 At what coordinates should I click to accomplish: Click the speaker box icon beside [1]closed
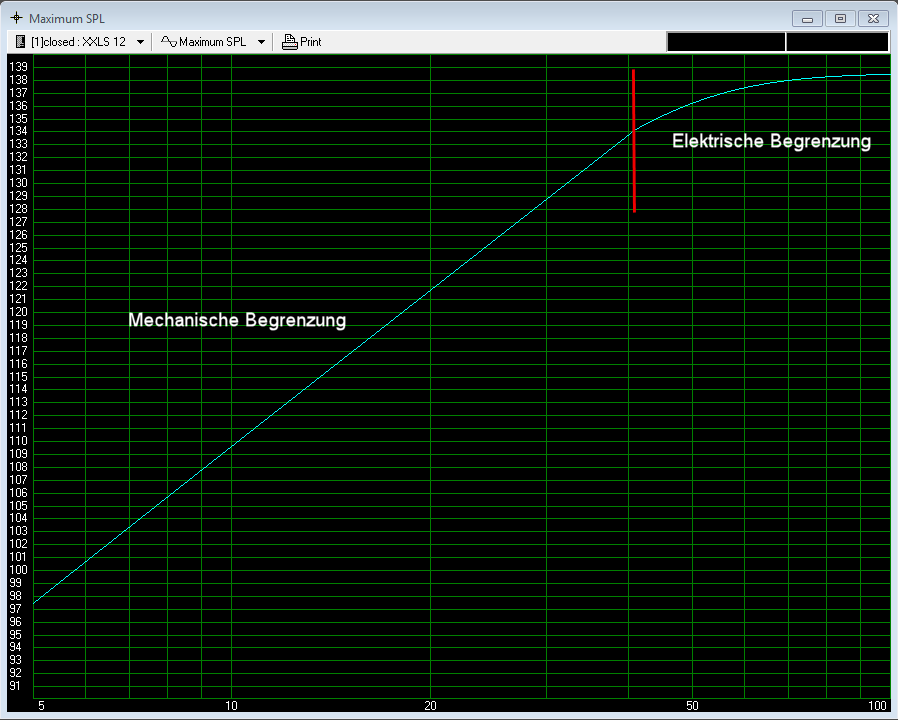click(x=21, y=42)
